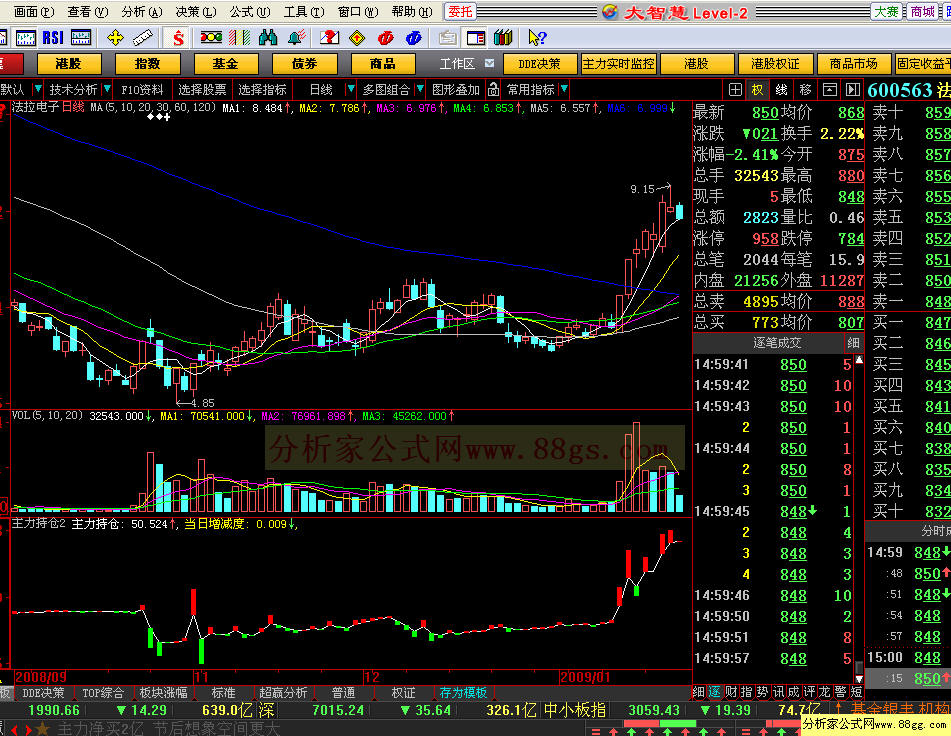Toggle the 移 move button
951x736 pixels.
[805, 90]
